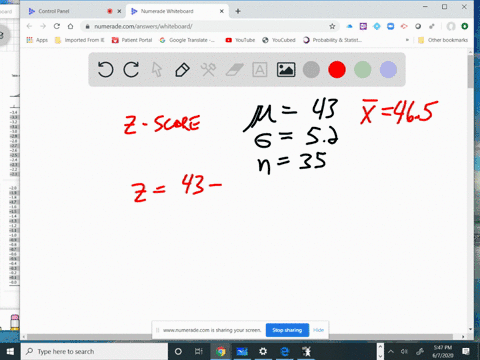Insert an image with picture tool

coord(286,70)
